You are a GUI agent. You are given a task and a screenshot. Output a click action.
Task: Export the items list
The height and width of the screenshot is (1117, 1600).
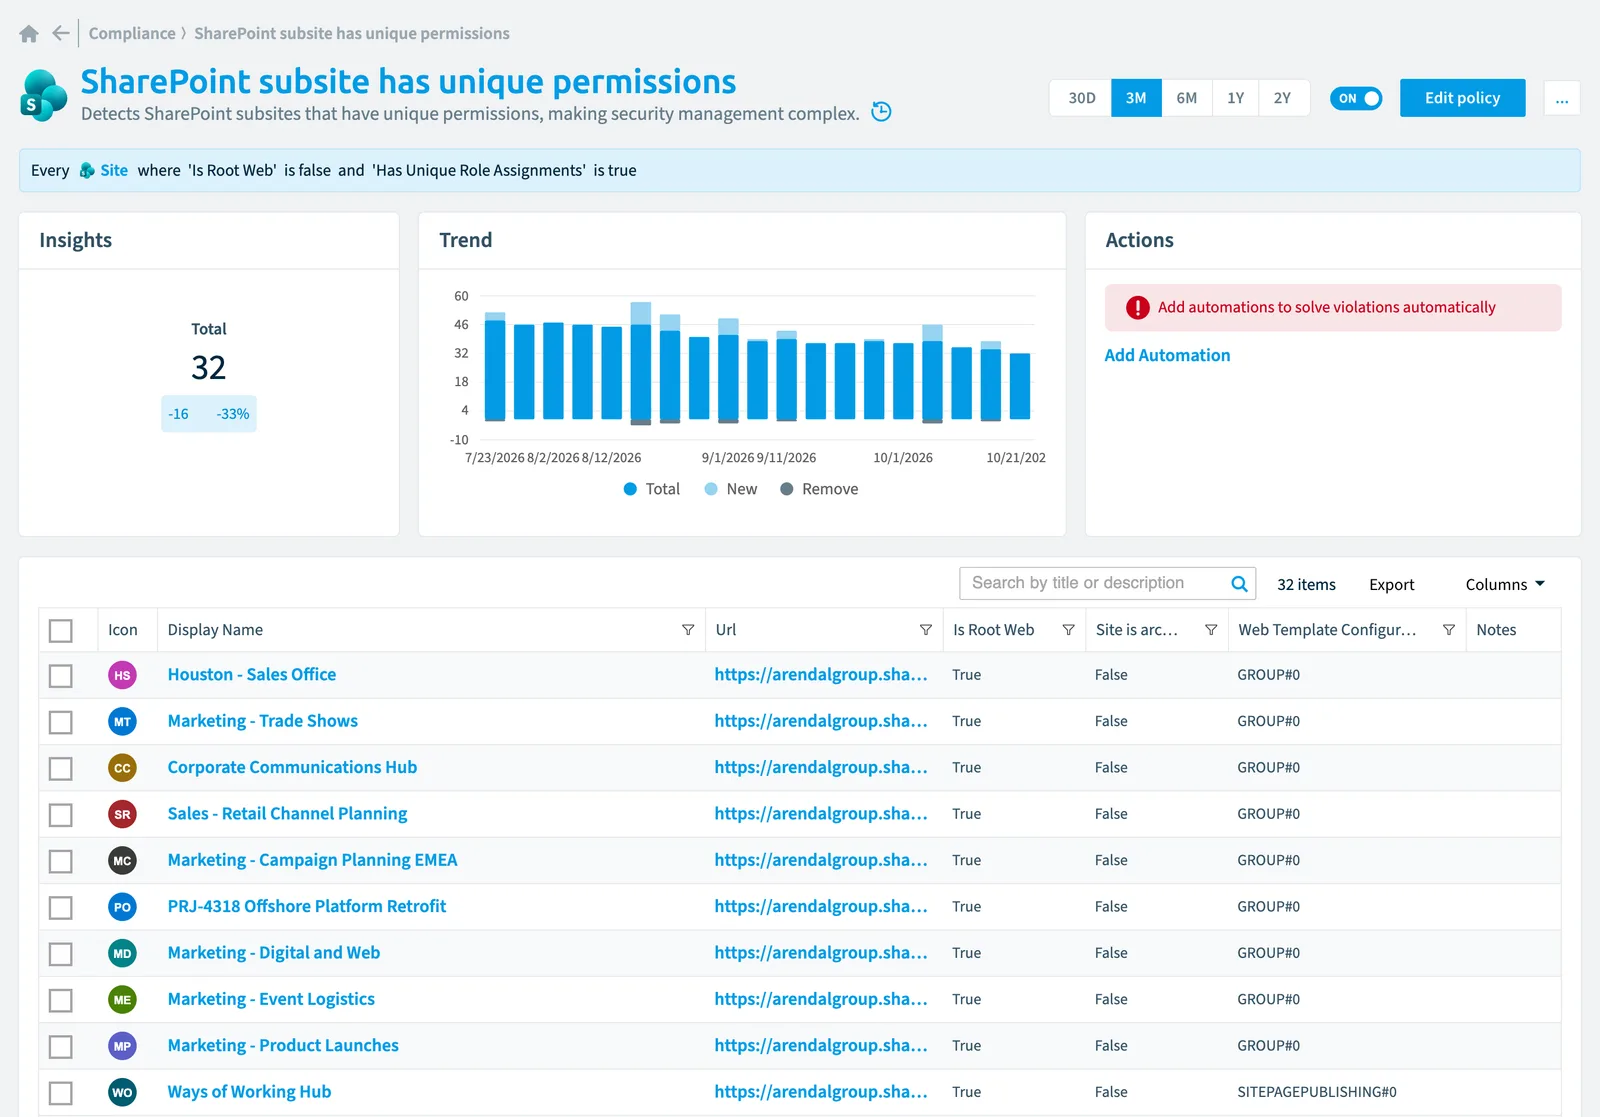[1391, 585]
